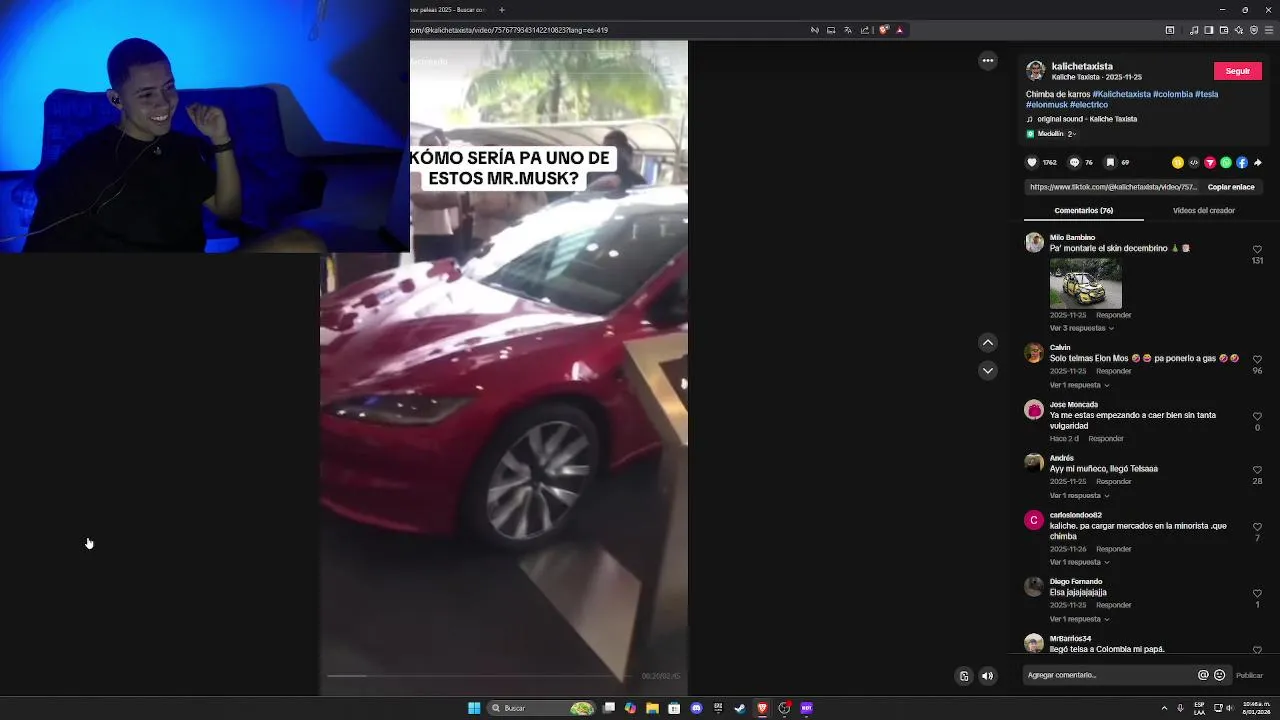Open Steam from the taskbar
Screen dimensions: 1280x720
tap(740, 708)
